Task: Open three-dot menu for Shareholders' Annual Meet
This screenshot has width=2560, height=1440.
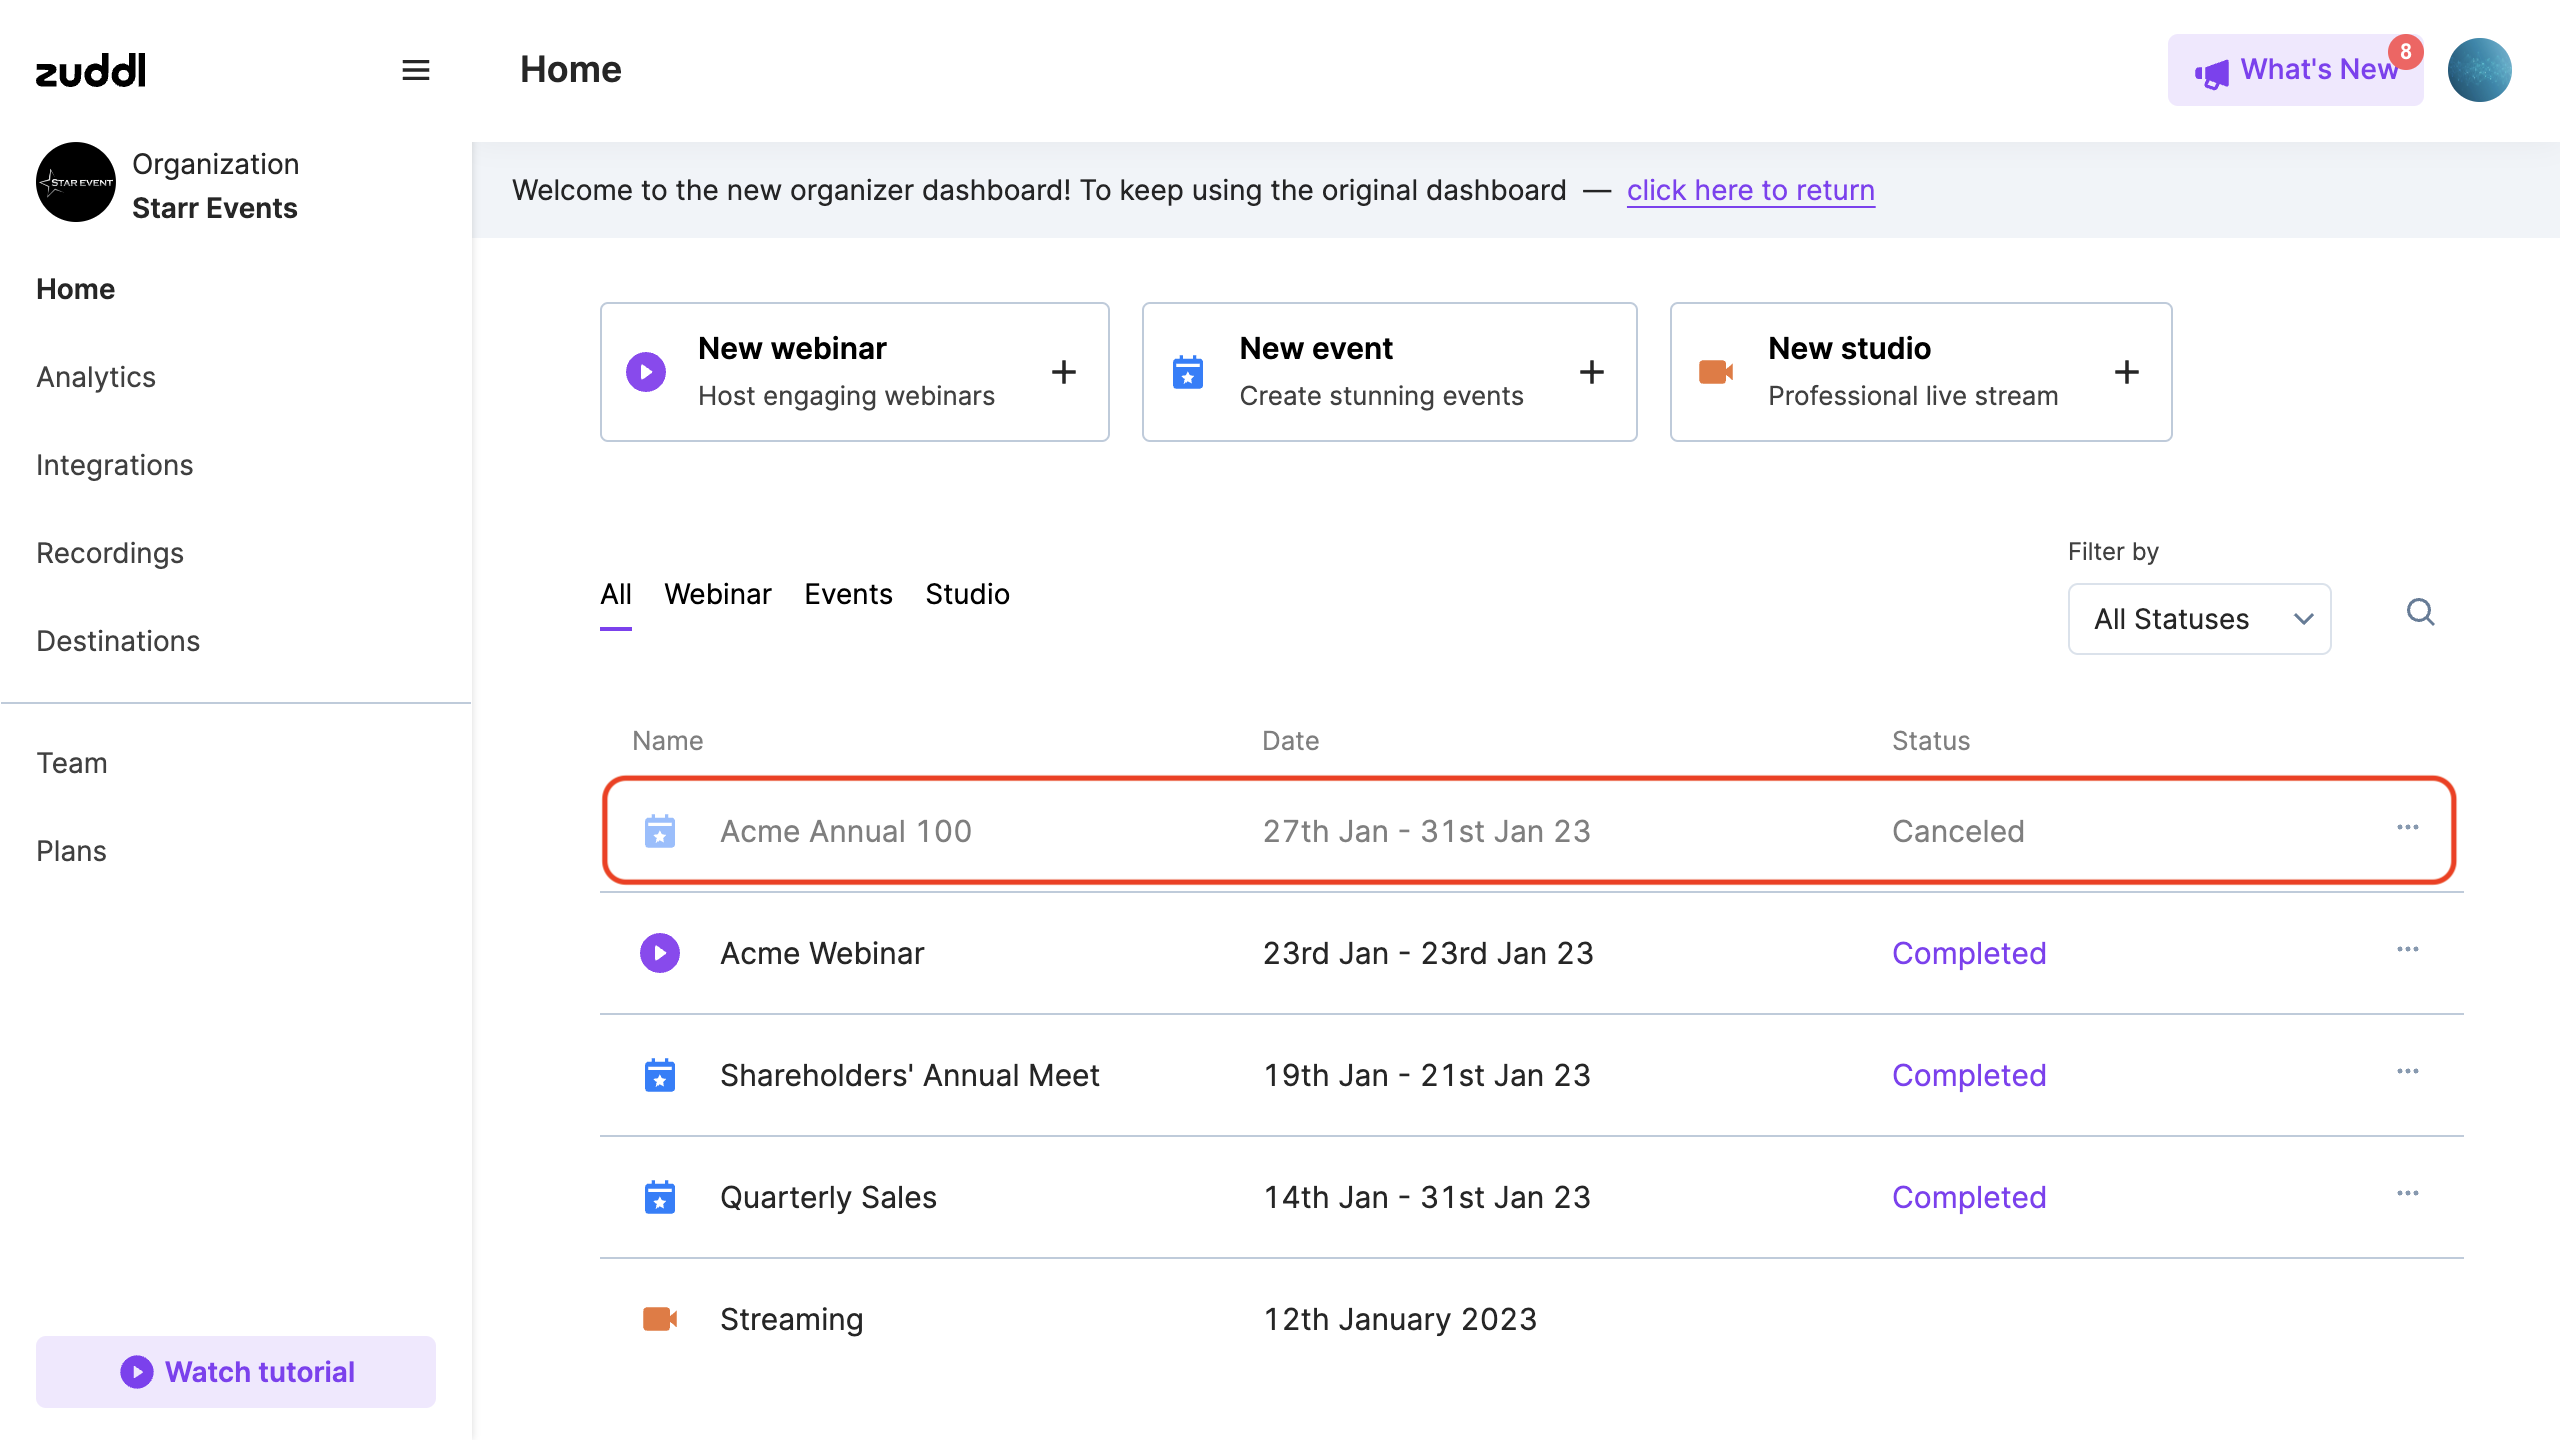Action: tap(2407, 1071)
